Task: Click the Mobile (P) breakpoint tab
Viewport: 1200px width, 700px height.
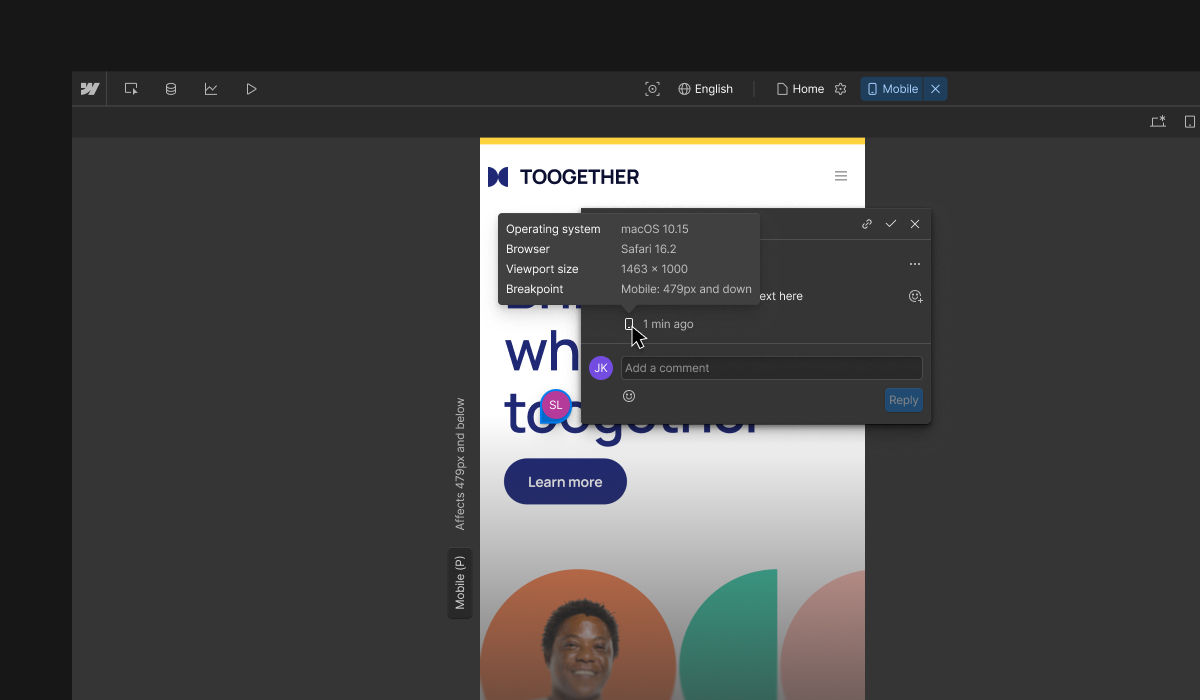Action: click(460, 584)
